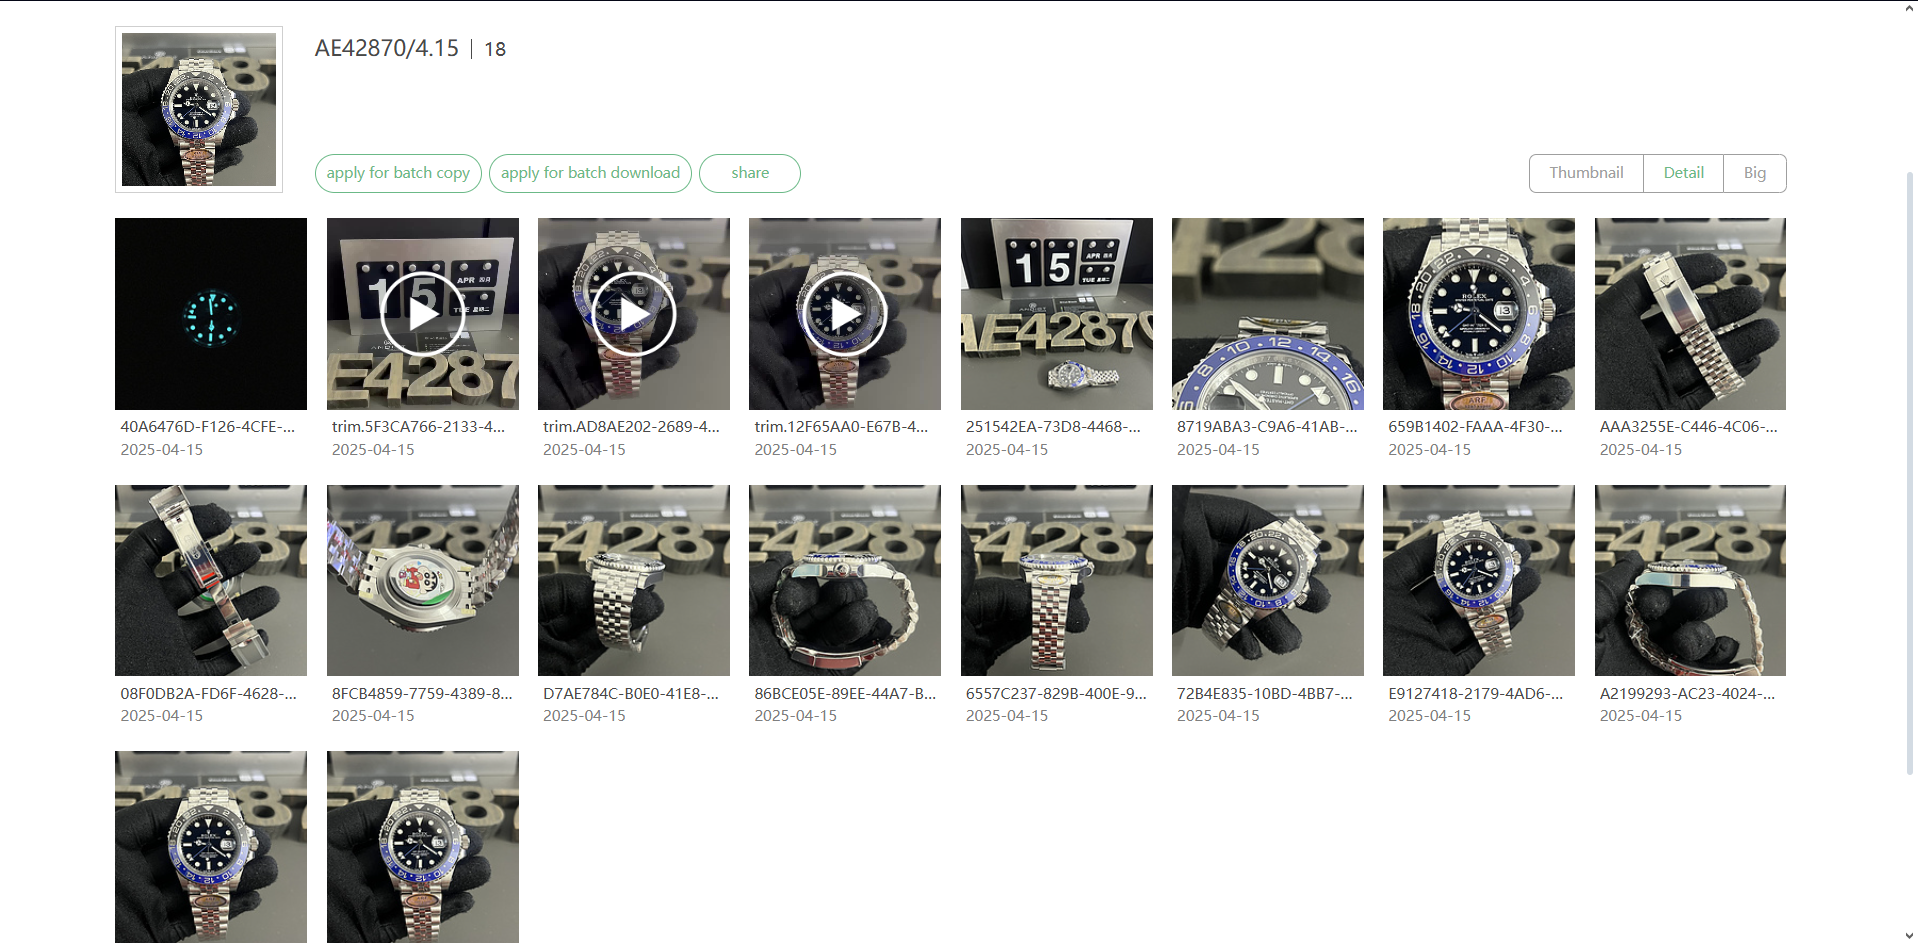Click the scrollbar up arrow
The height and width of the screenshot is (943, 1918).
coord(1910,8)
